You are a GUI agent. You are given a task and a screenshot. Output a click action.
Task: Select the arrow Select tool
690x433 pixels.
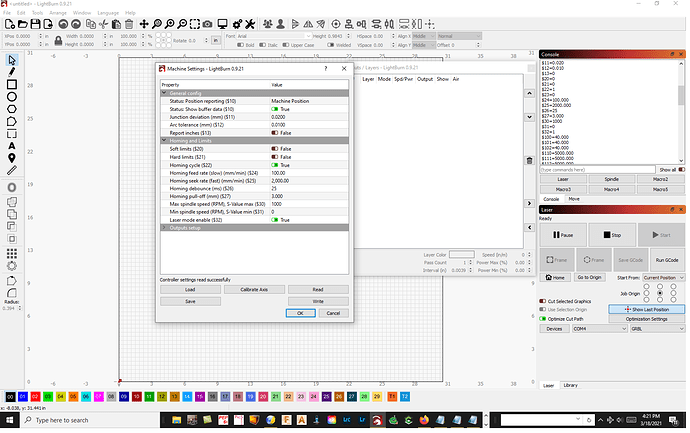[x=12, y=60]
